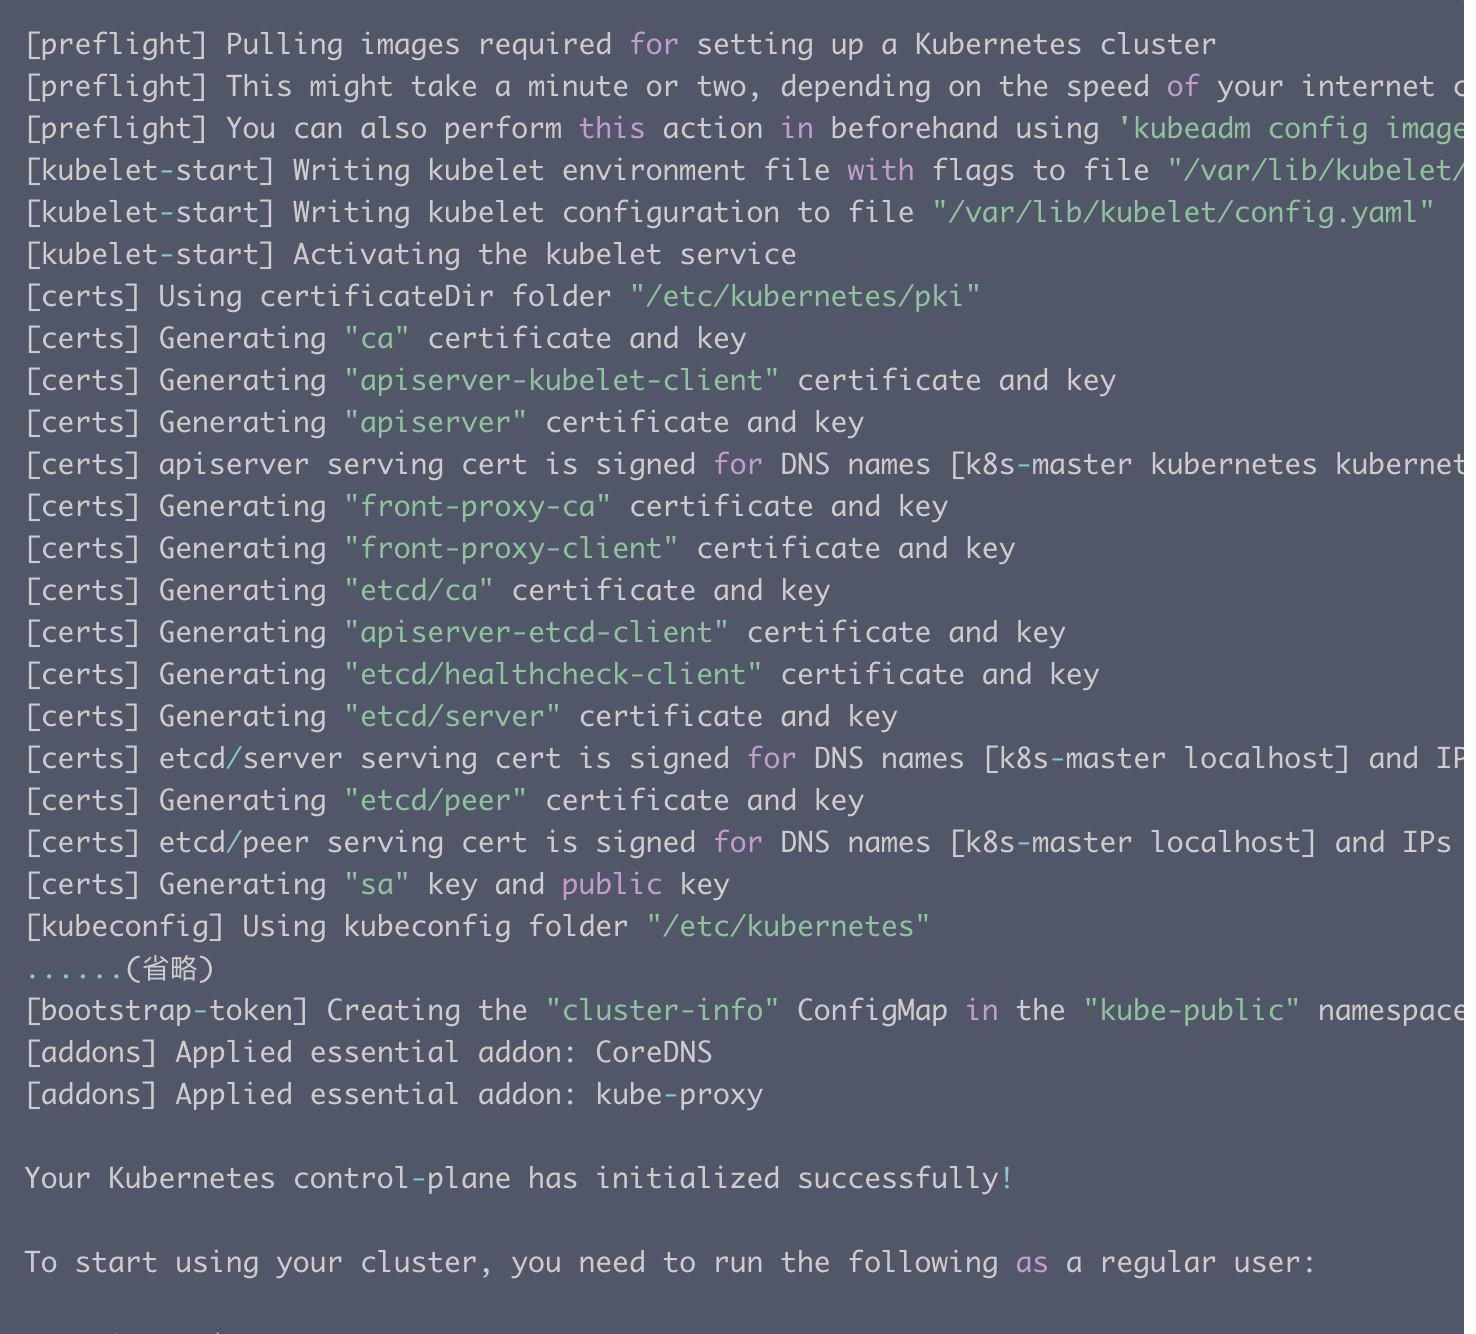Click the "To start using your cluster" line

[x=669, y=1263]
